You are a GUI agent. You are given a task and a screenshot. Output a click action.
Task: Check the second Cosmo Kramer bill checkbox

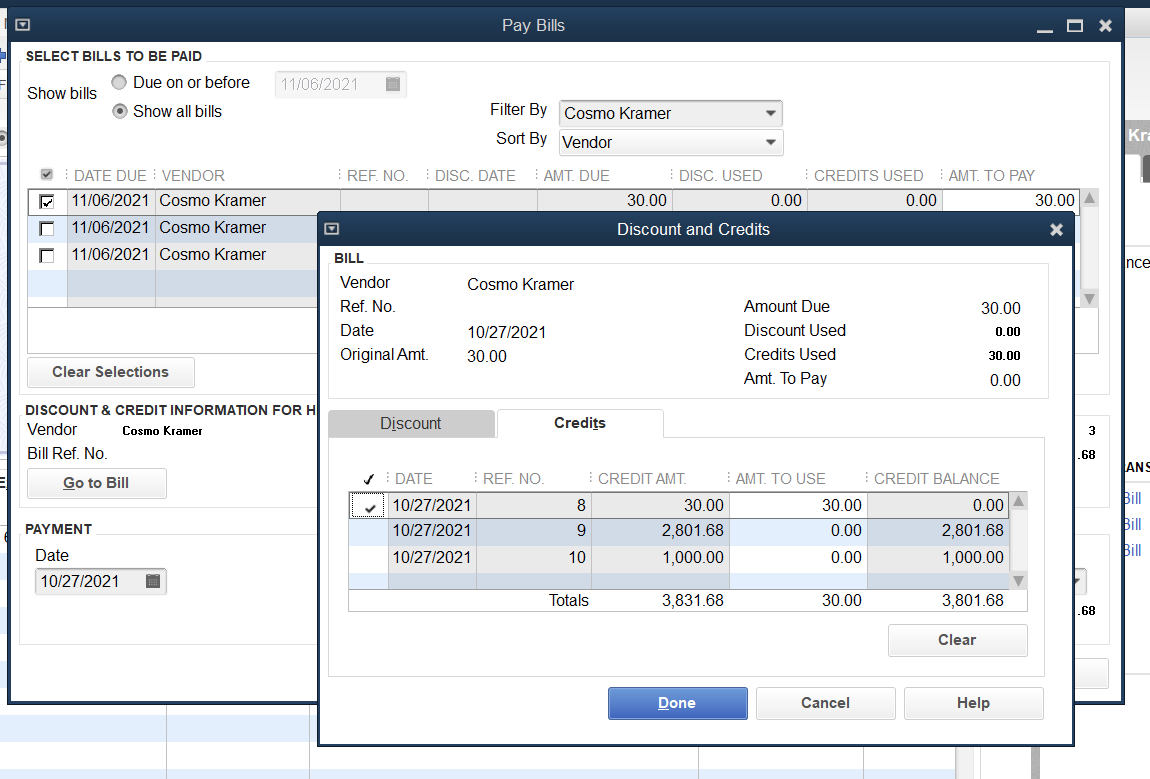(x=47, y=228)
